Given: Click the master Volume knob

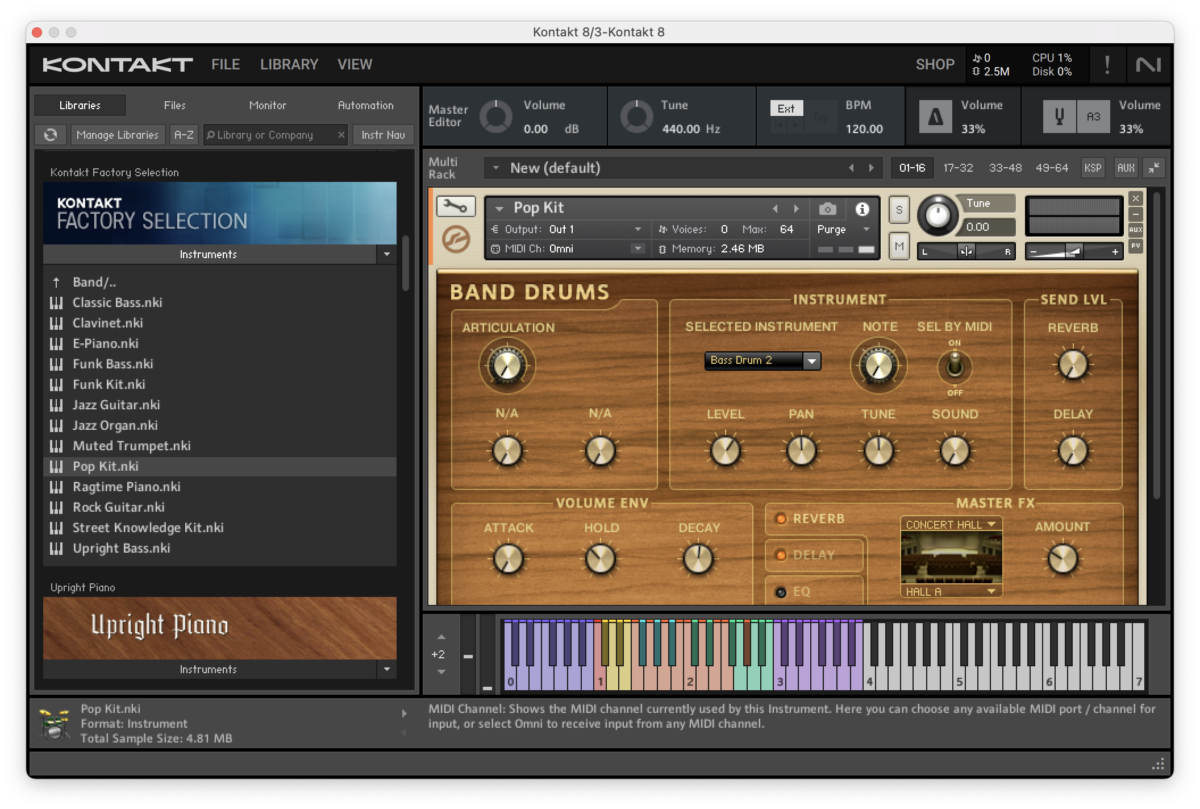Looking at the screenshot, I should click(496, 117).
